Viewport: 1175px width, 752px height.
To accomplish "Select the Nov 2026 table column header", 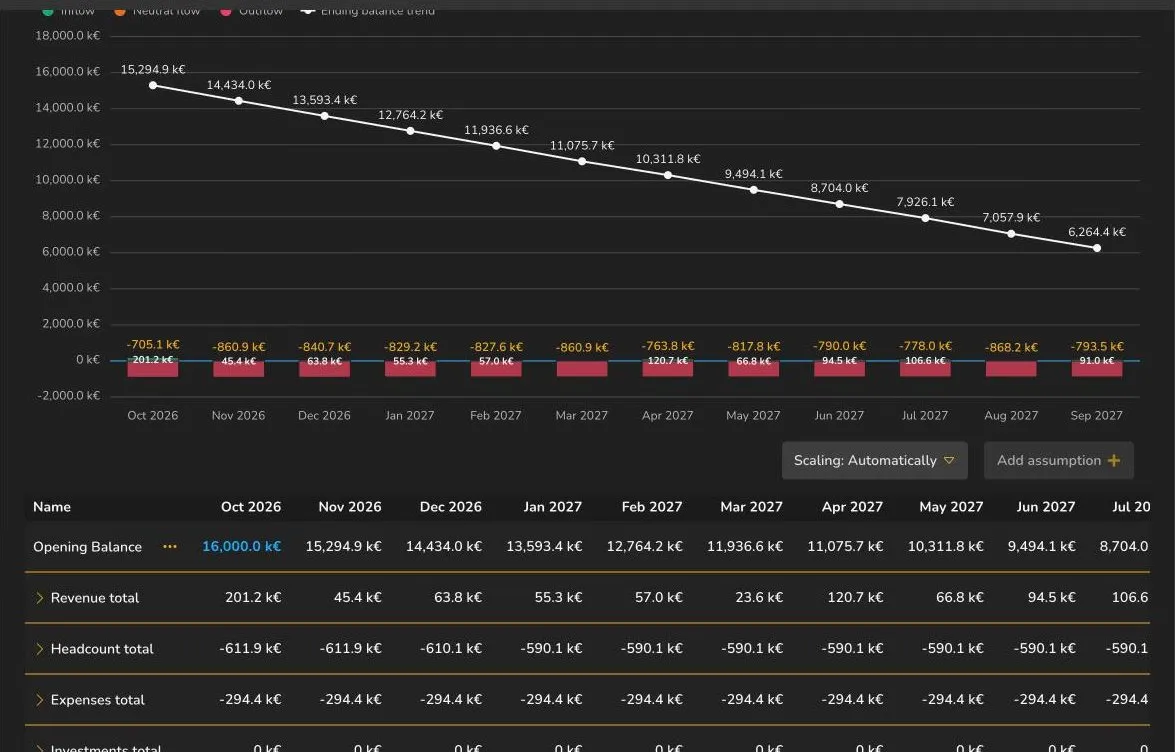I will click(x=349, y=507).
